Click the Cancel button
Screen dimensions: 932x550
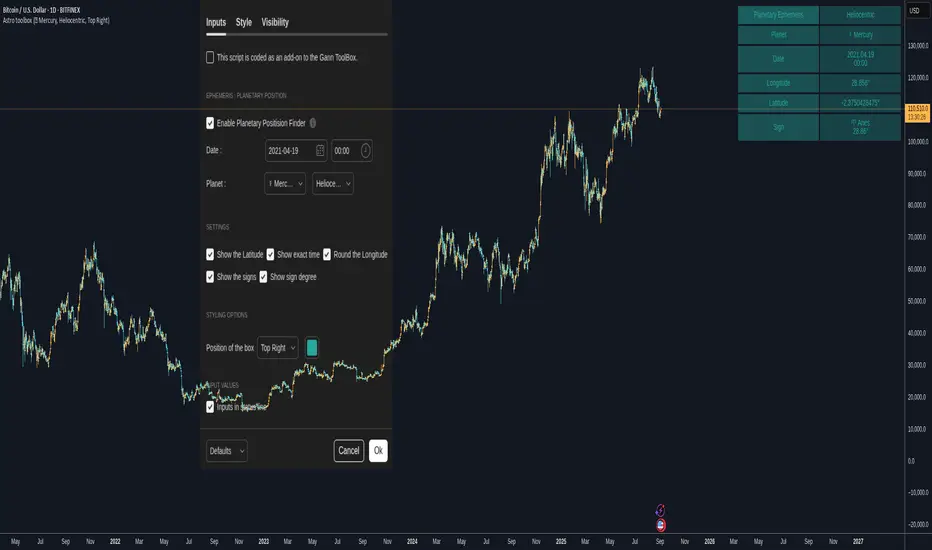tap(349, 451)
